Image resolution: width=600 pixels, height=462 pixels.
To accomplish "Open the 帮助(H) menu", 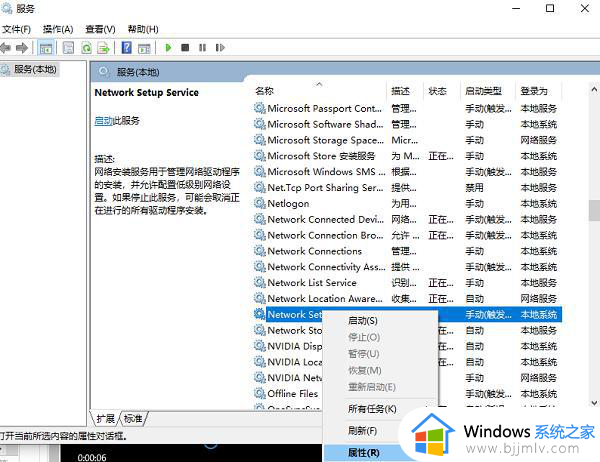I will coord(143,29).
